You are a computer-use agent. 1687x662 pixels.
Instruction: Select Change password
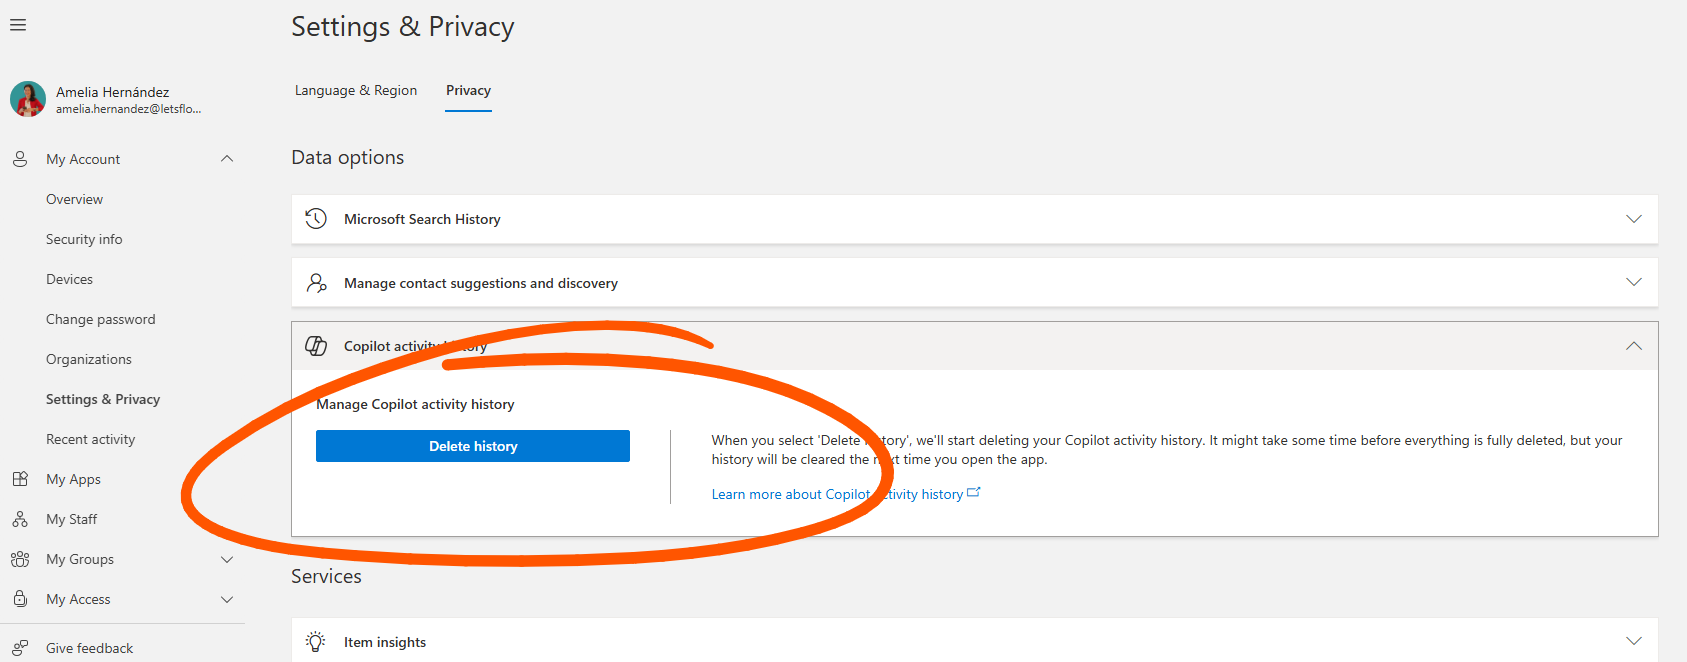point(101,319)
